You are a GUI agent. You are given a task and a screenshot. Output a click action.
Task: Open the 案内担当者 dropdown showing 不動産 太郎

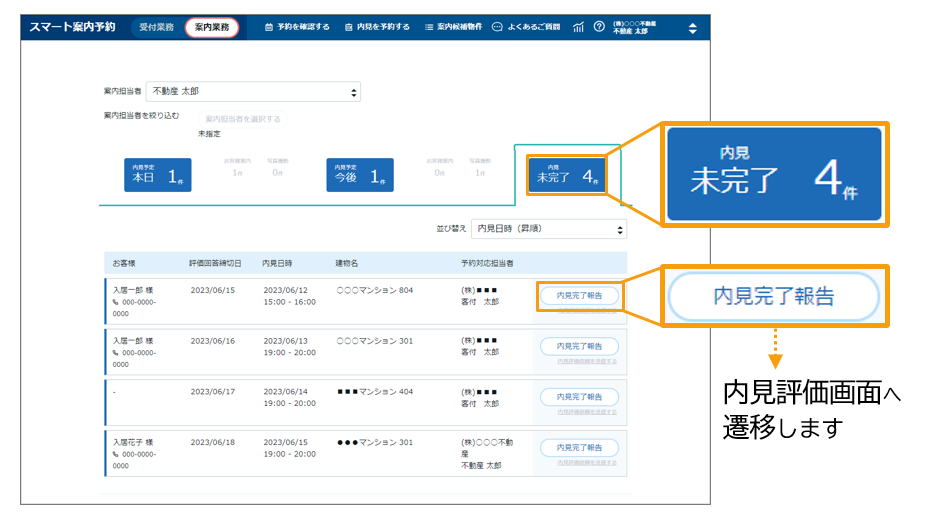click(x=253, y=92)
